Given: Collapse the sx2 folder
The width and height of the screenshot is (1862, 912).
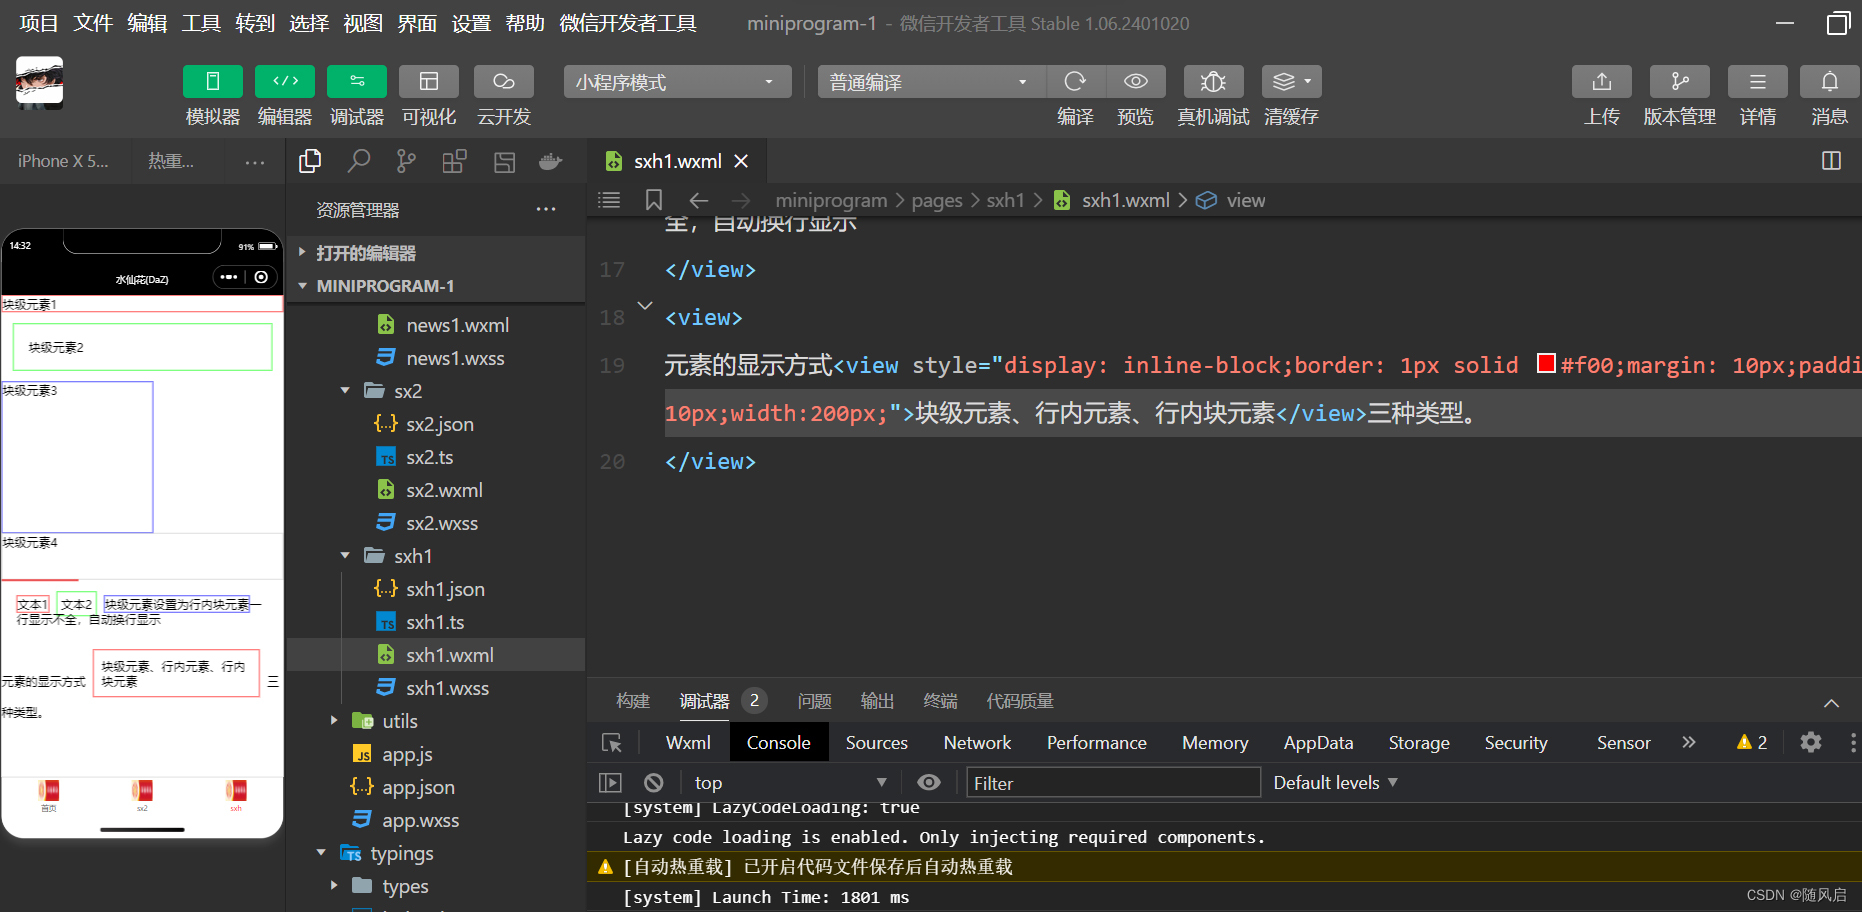Looking at the screenshot, I should pos(345,391).
